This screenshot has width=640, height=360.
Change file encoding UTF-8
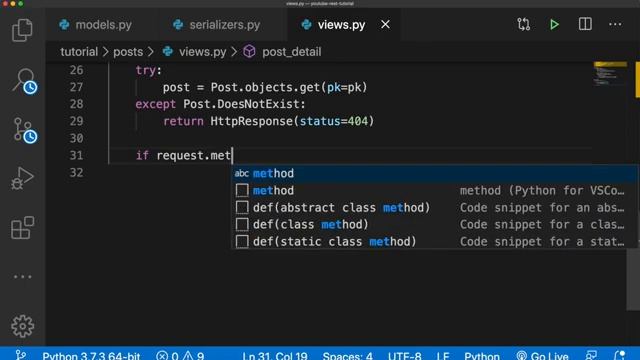tap(404, 356)
